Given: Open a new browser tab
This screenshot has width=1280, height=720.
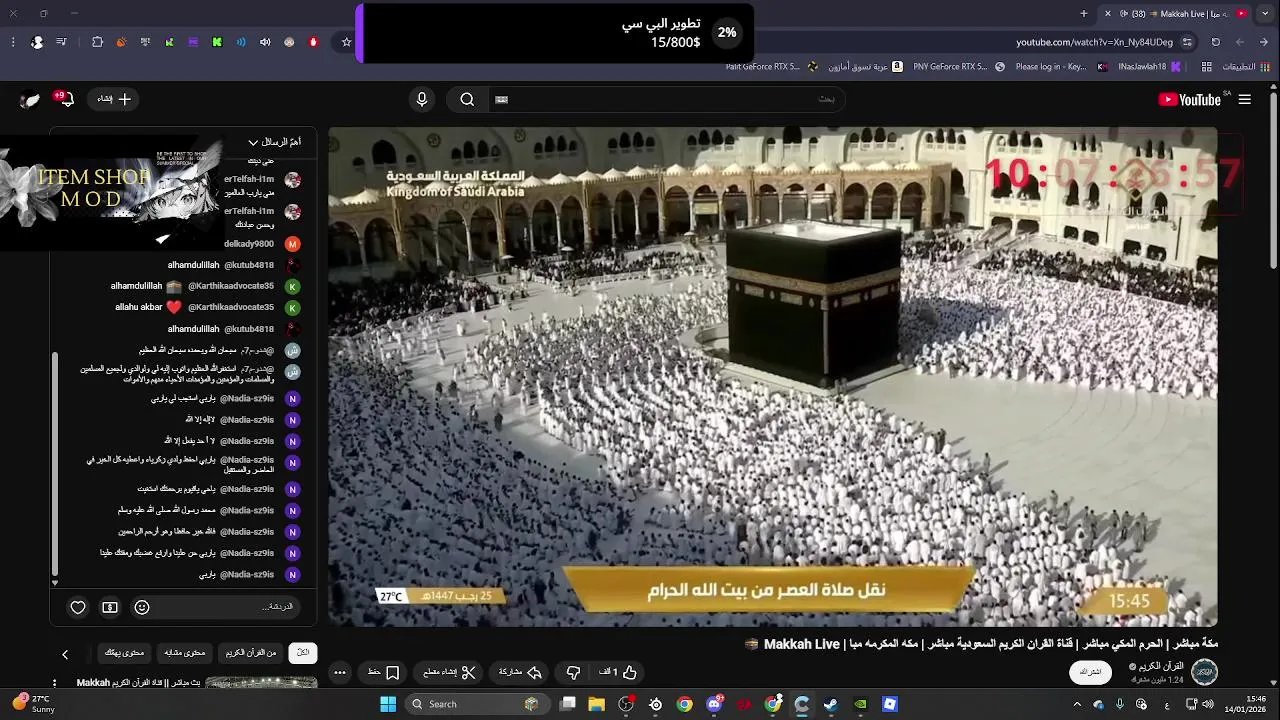Looking at the screenshot, I should coord(1084,13).
